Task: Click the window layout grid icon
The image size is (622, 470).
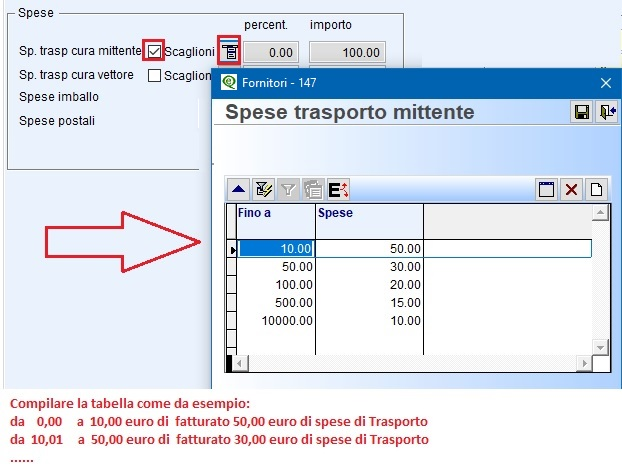Action: [546, 189]
